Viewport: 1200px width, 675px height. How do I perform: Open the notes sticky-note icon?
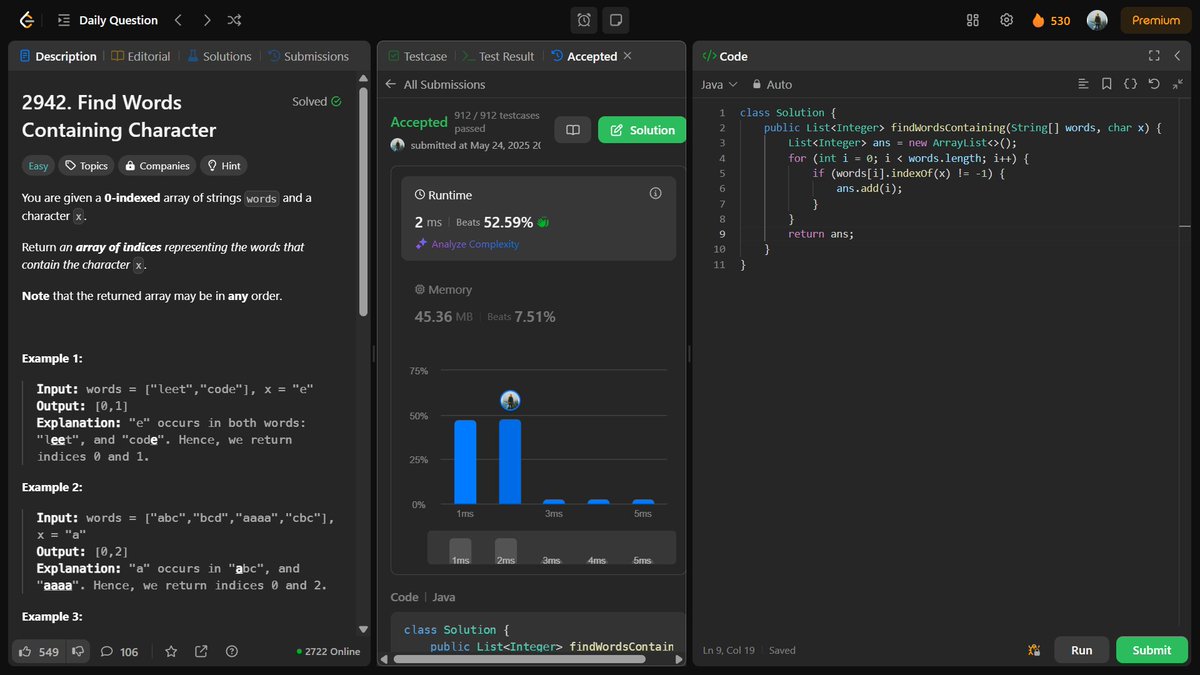616,20
